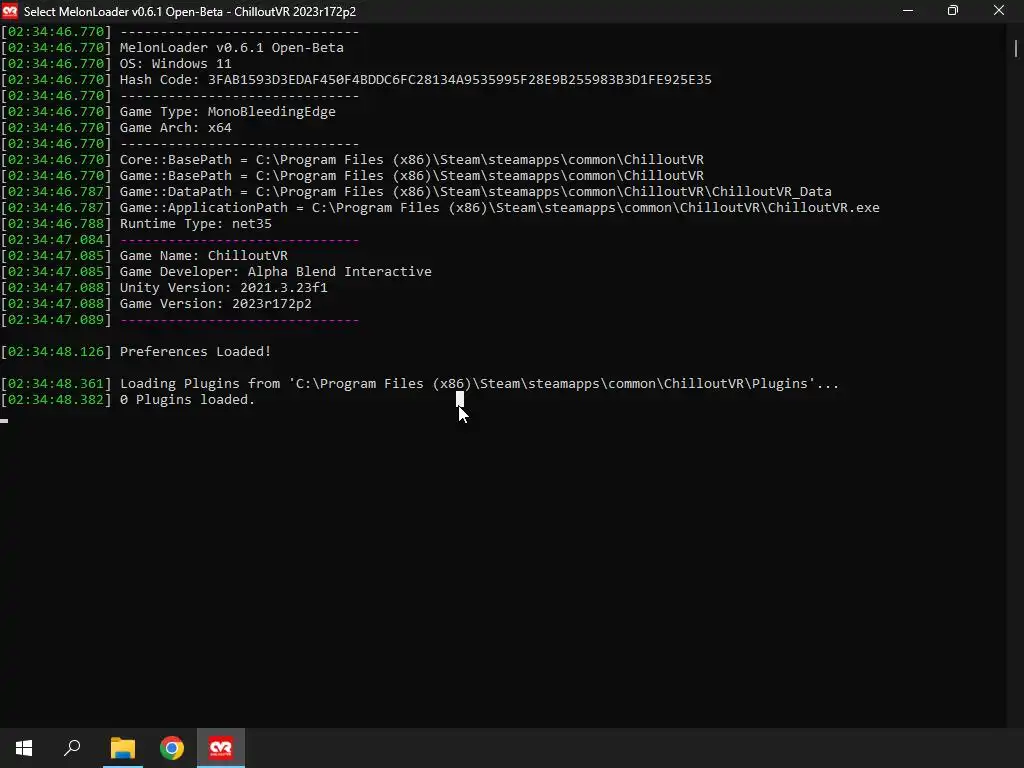Click the 'Game::ApplicationPath' log line
Screen dimensions: 1024x768
[x=500, y=208]
